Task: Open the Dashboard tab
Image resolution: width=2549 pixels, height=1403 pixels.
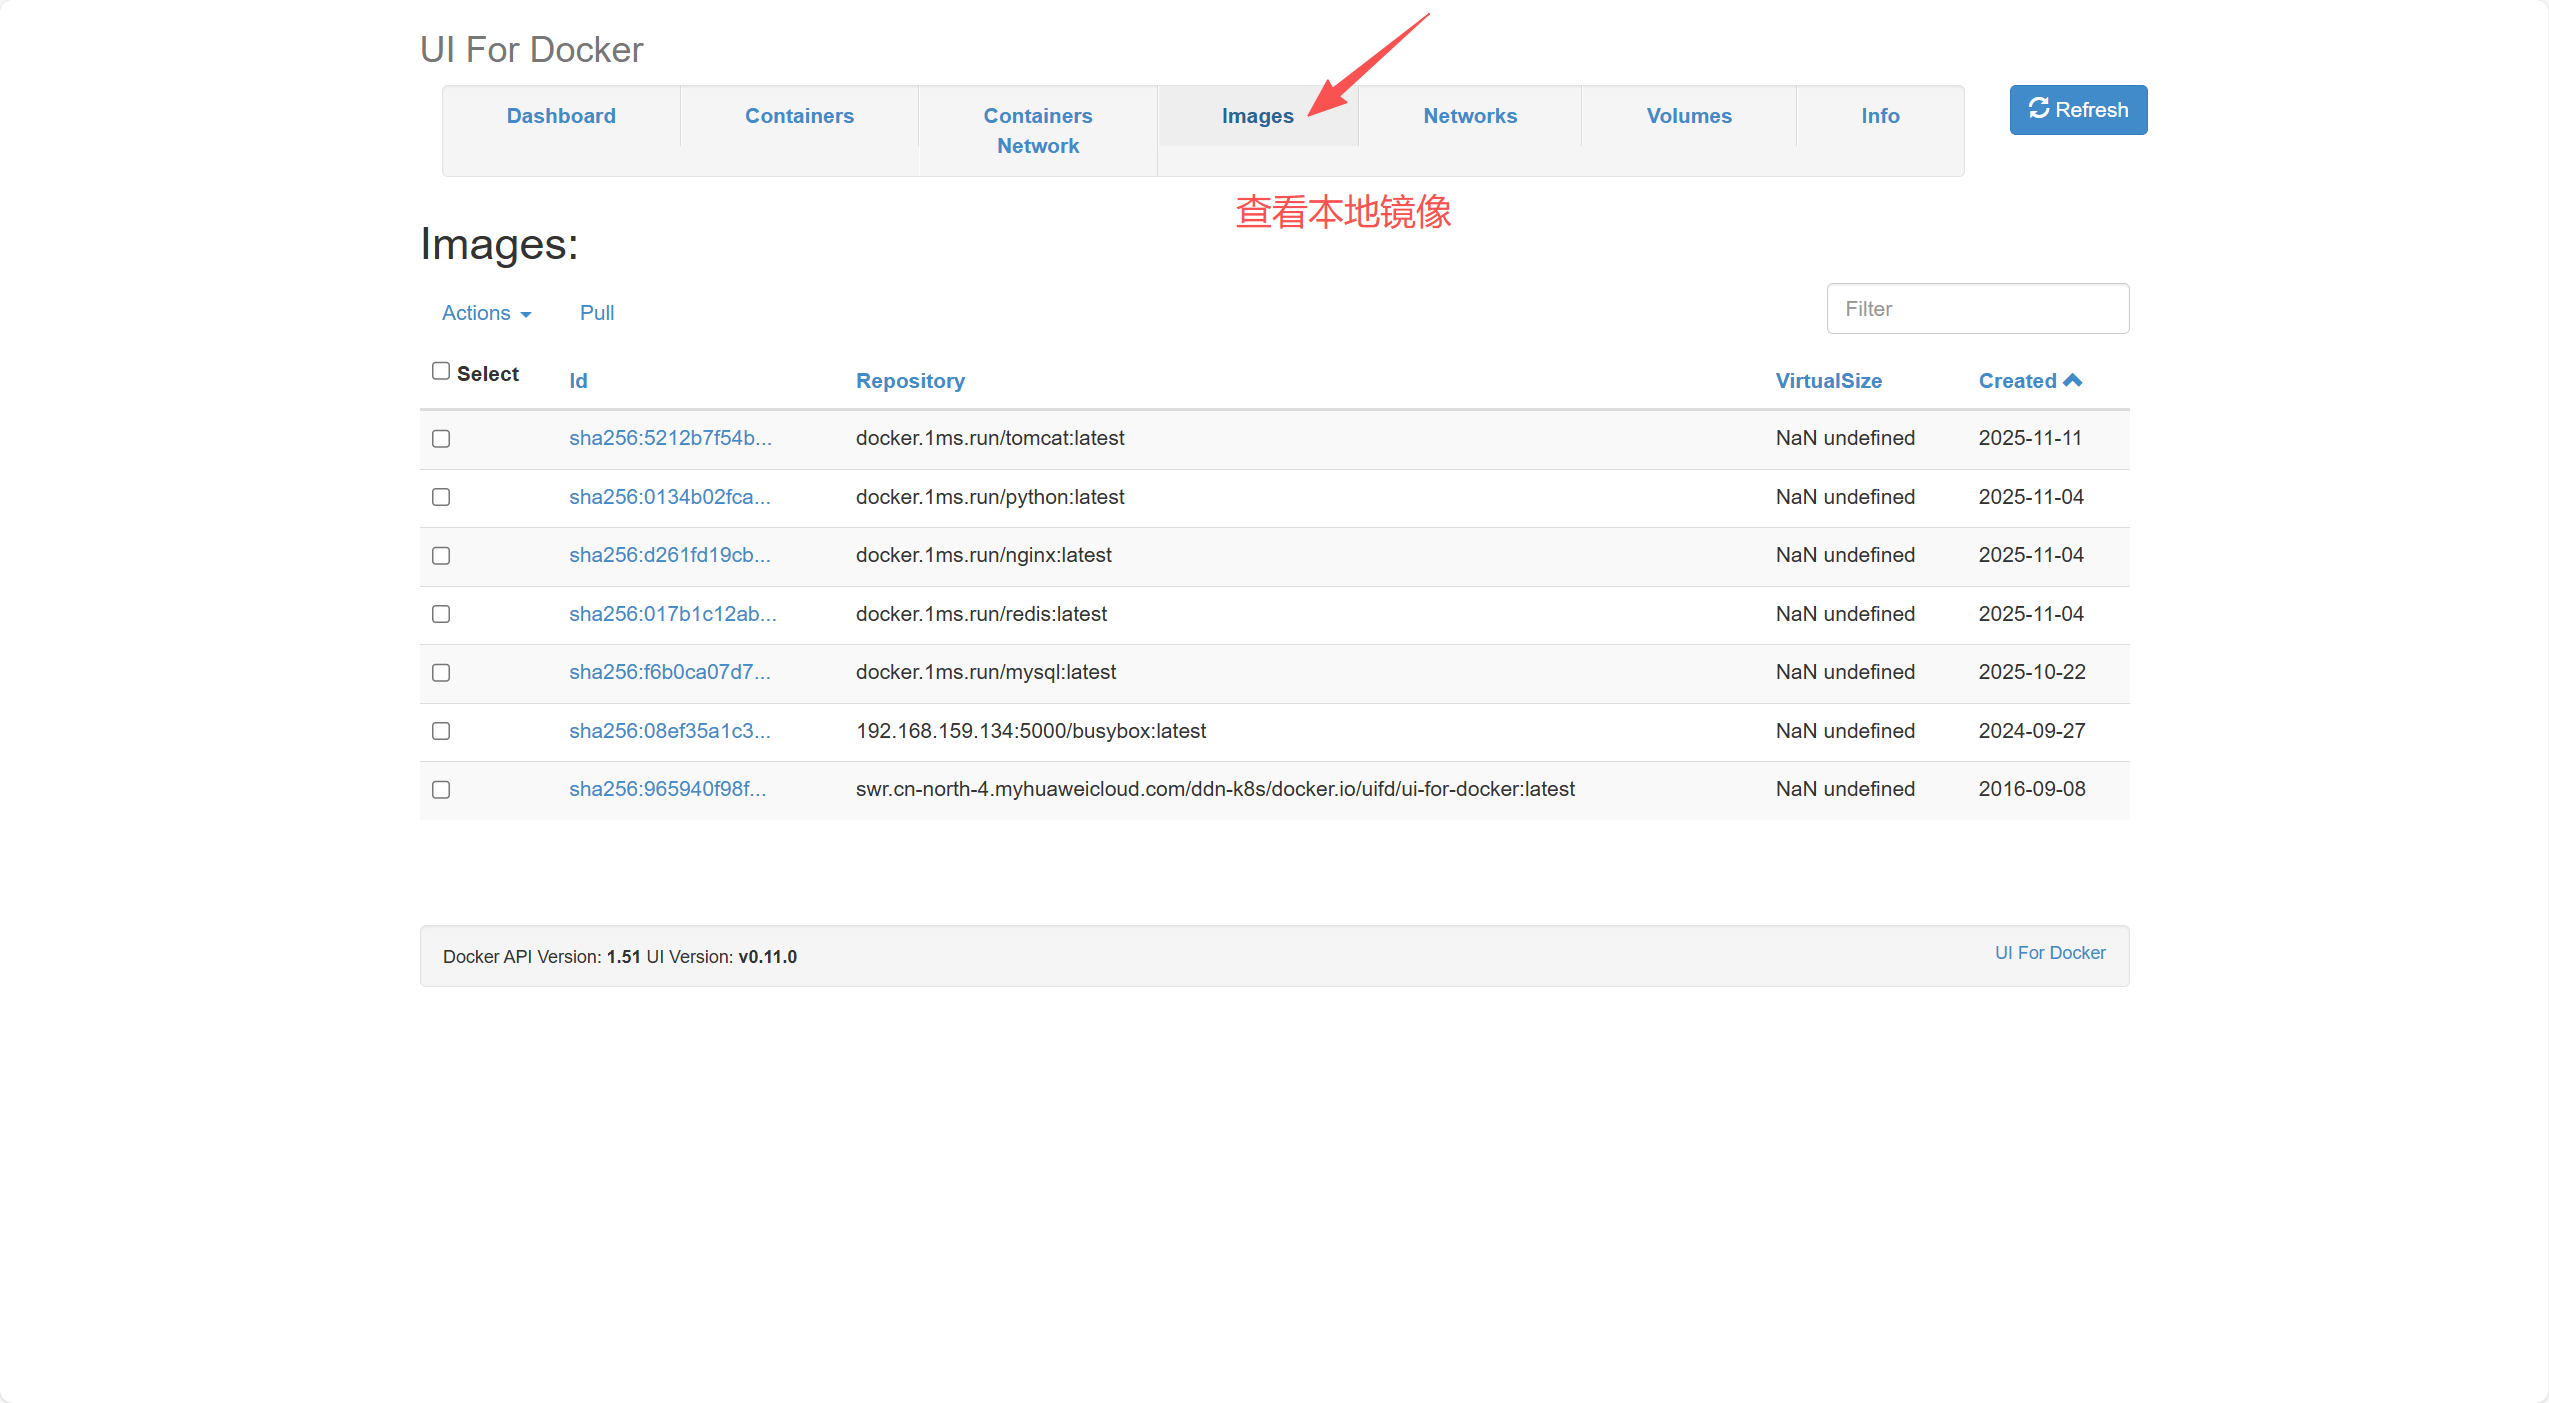Action: tap(561, 116)
